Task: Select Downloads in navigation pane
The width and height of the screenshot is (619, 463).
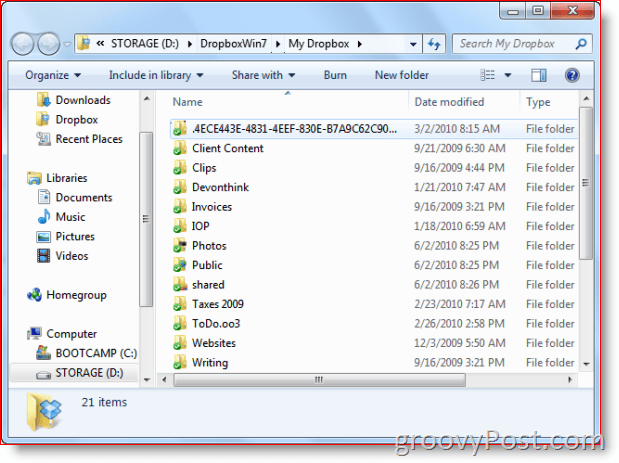Action: [83, 100]
